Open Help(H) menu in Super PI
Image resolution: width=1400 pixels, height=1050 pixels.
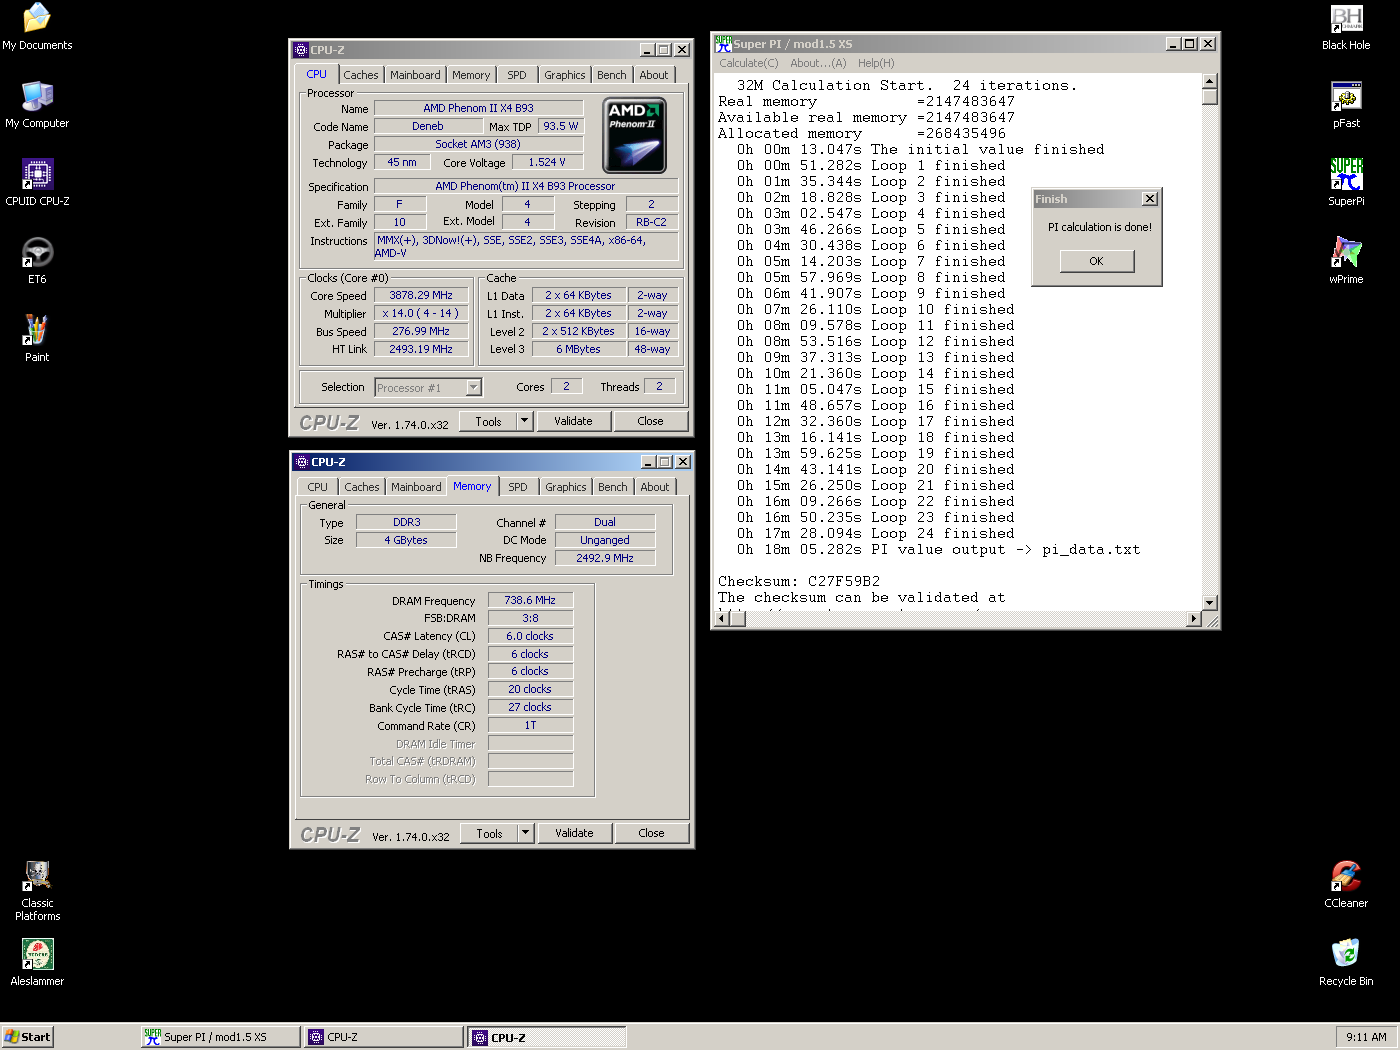(x=876, y=63)
